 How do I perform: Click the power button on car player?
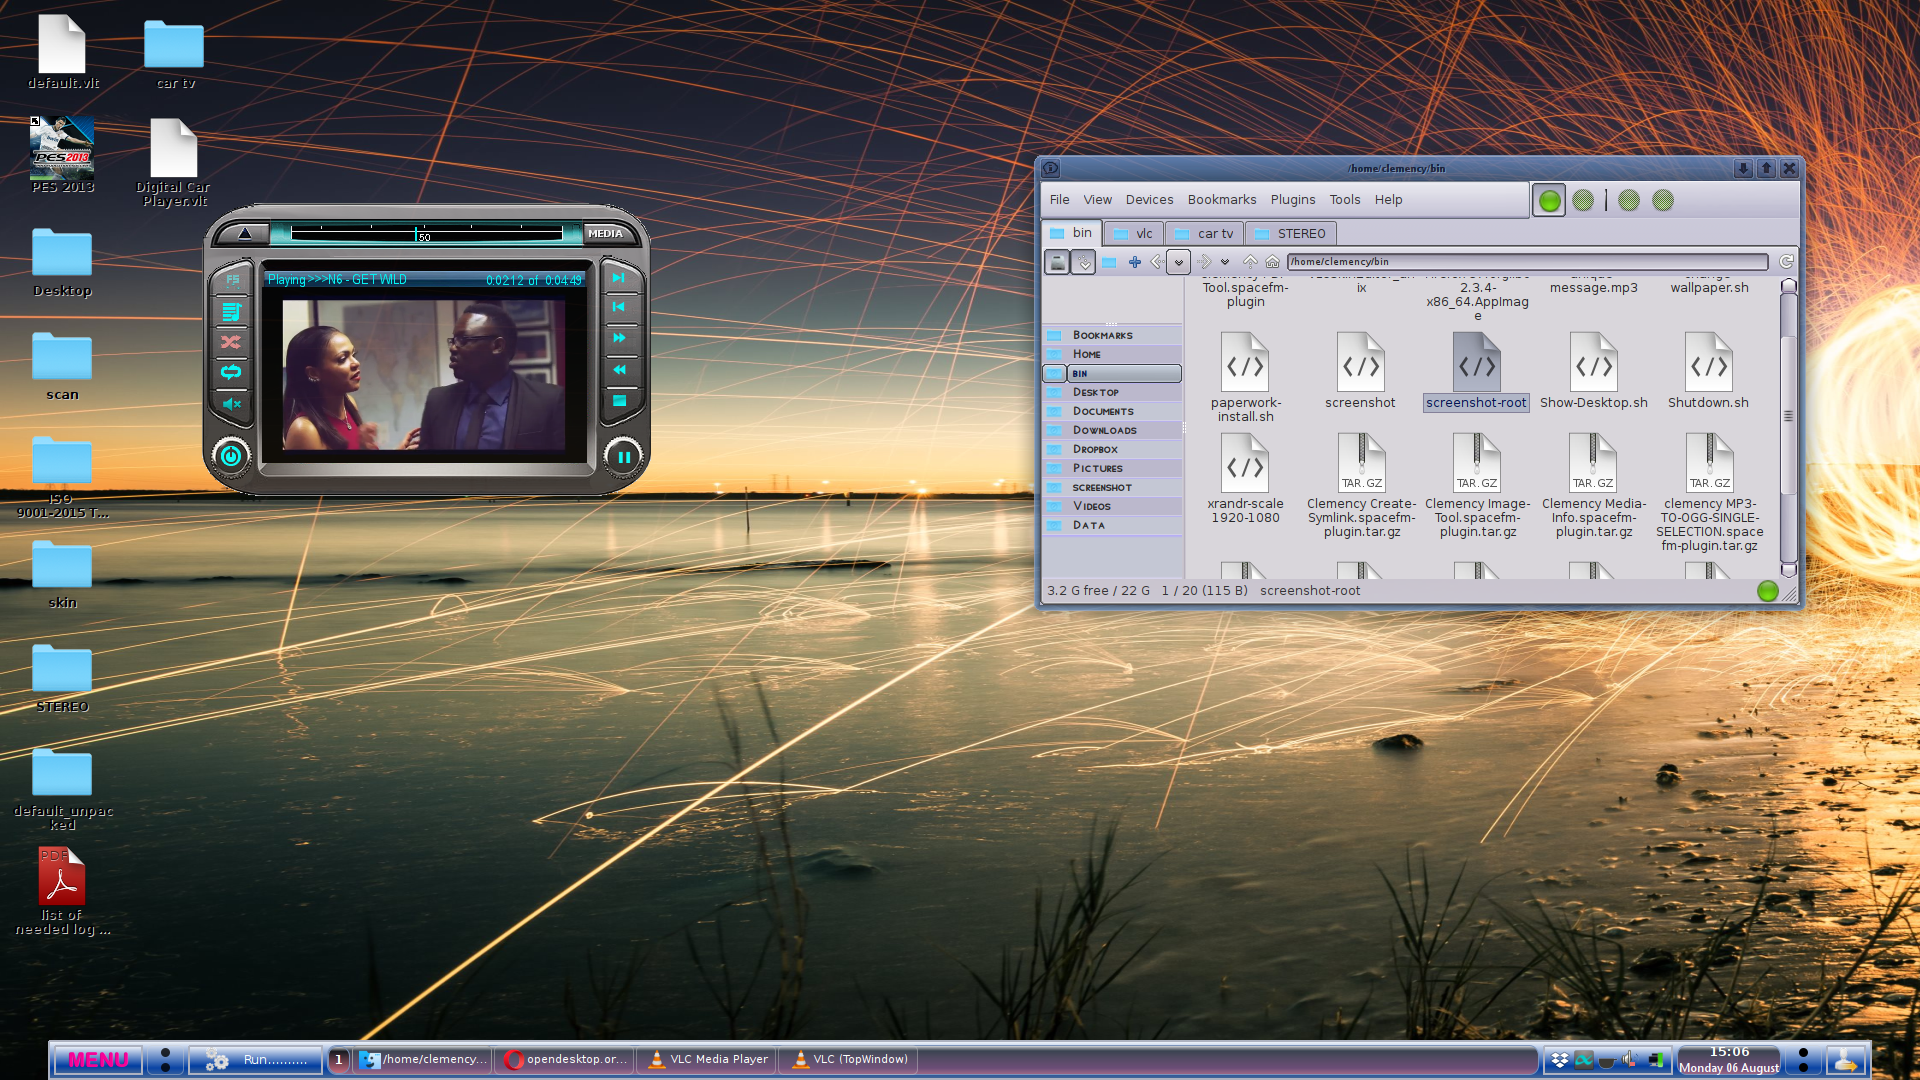click(x=231, y=456)
